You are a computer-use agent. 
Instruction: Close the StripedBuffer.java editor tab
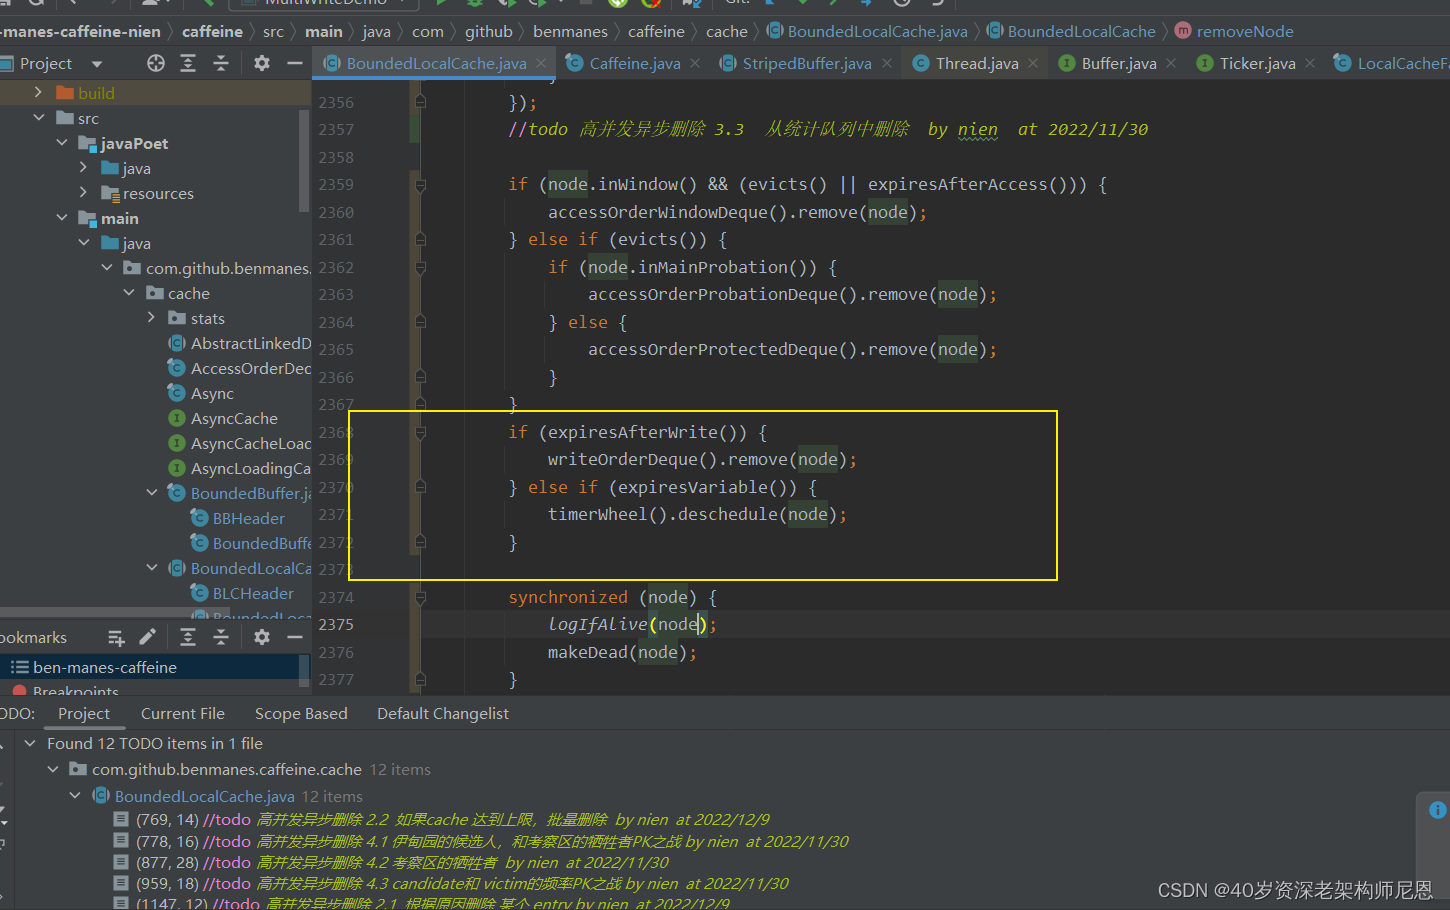pos(886,63)
